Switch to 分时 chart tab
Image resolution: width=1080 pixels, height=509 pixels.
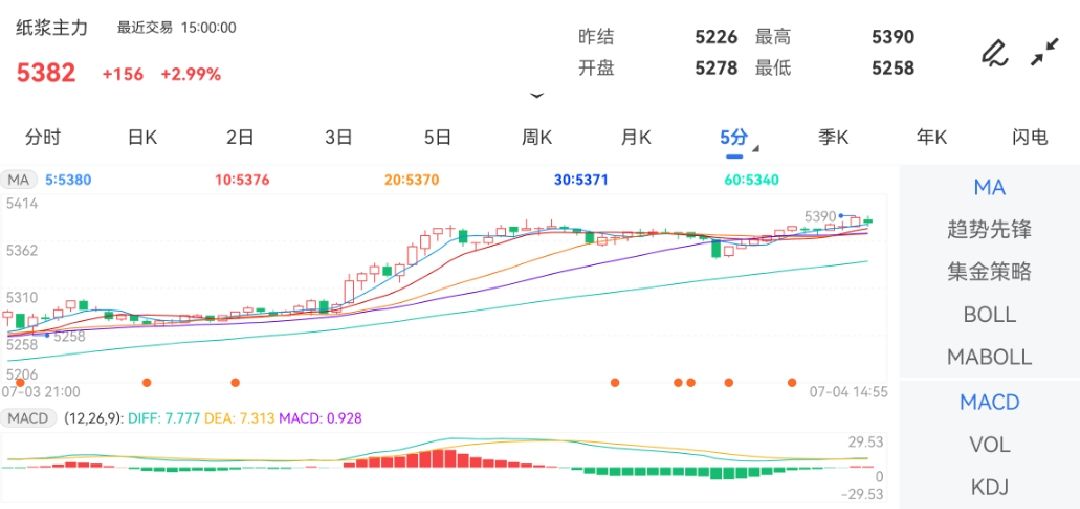43,137
